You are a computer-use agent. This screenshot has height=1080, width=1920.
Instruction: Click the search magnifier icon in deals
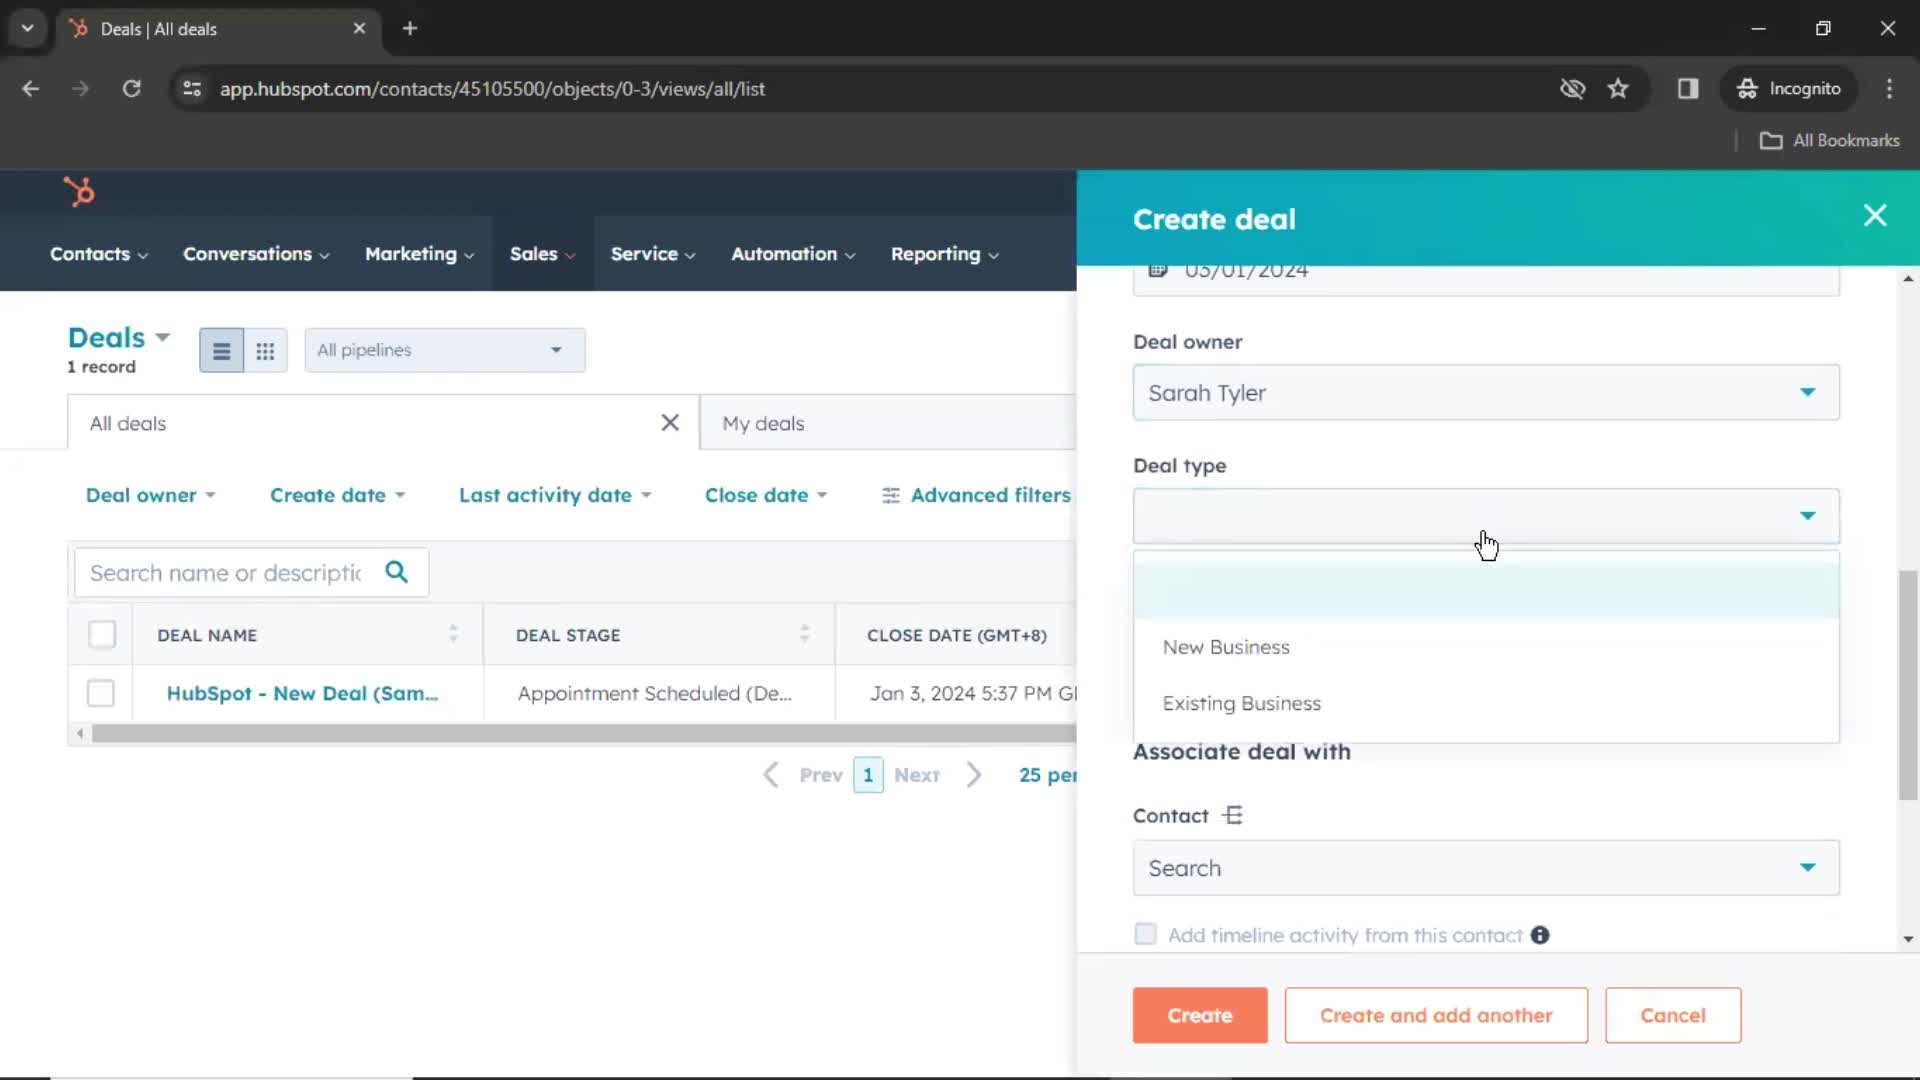click(x=397, y=571)
